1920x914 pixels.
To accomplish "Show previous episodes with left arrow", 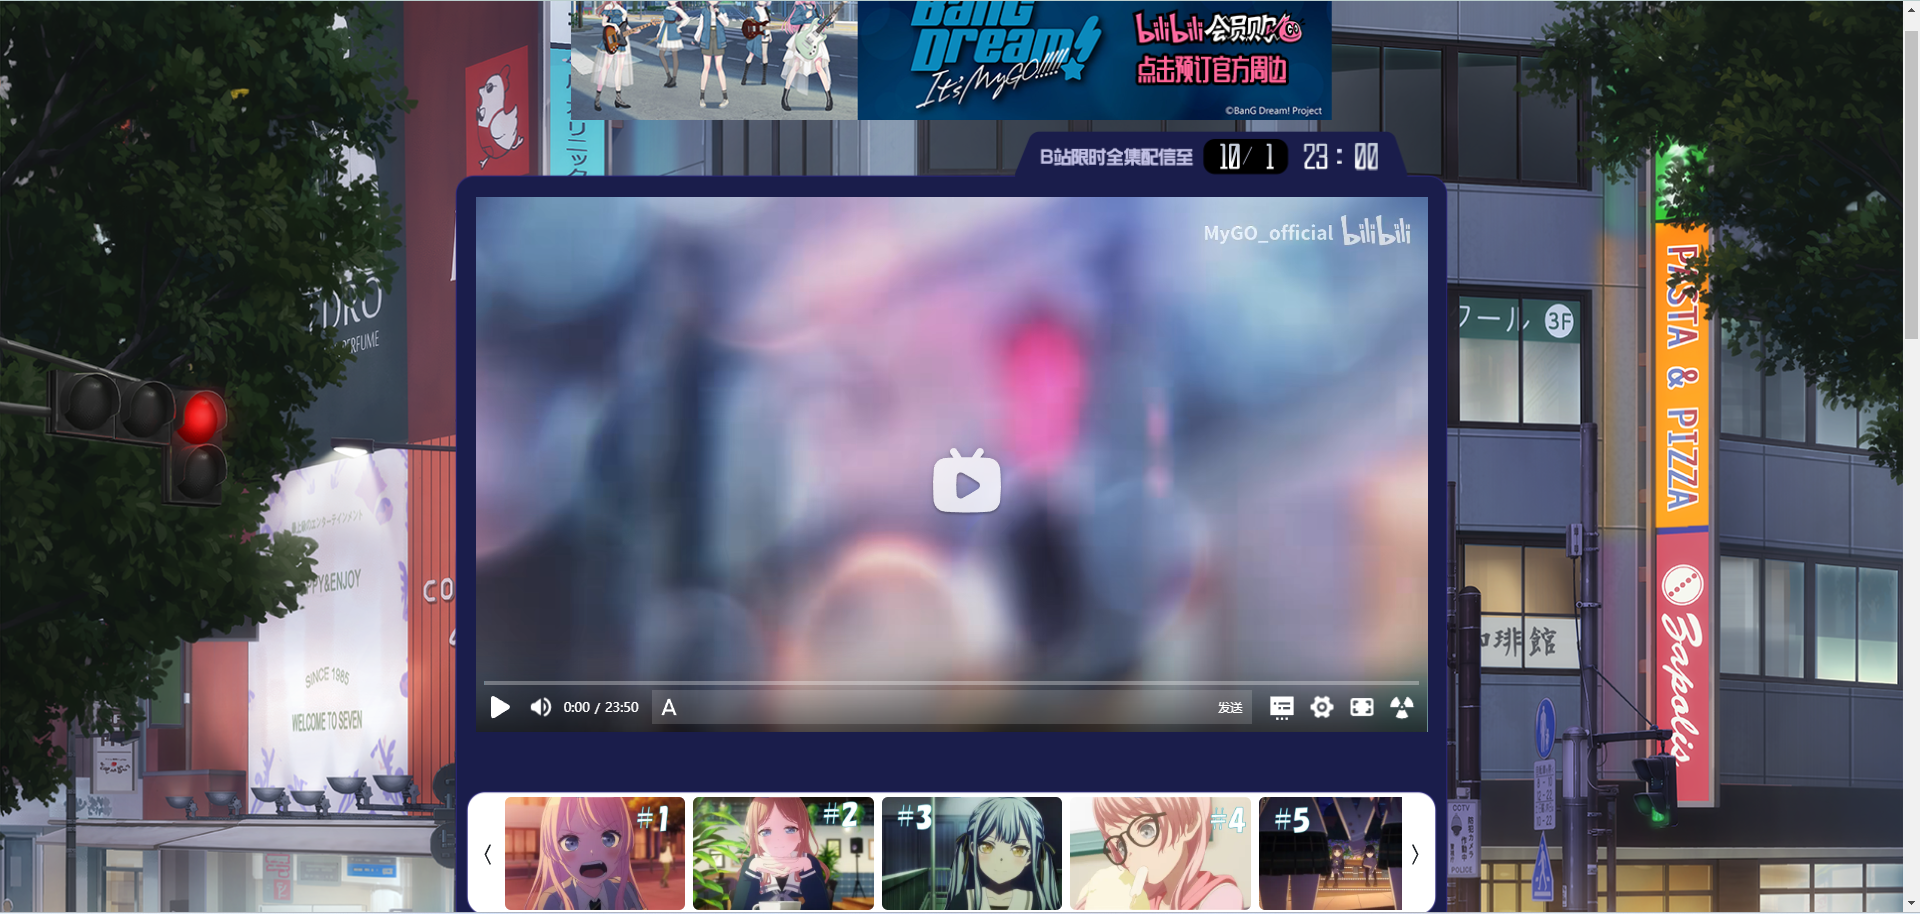I will 488,854.
